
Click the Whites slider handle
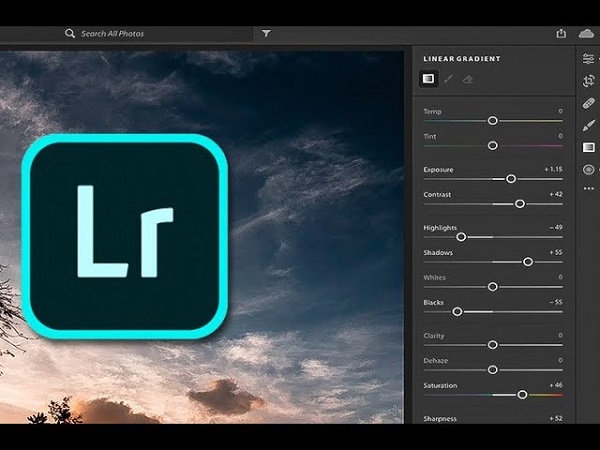pos(492,287)
